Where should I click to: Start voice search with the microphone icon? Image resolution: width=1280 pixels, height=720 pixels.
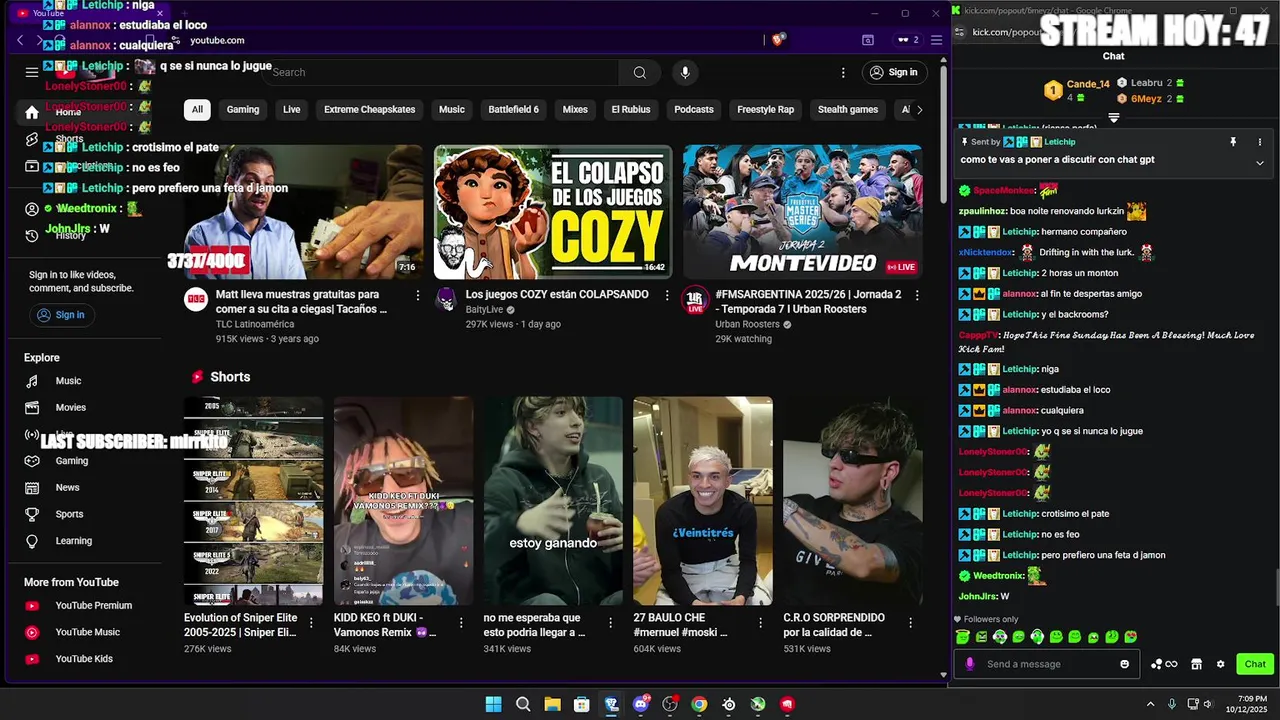coord(685,72)
